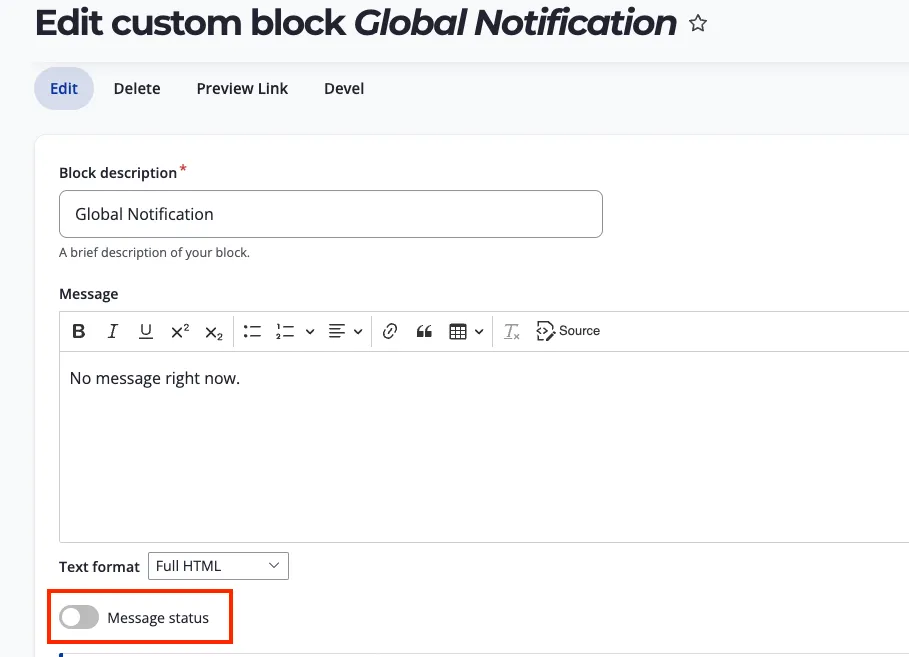Insert a block quote
The width and height of the screenshot is (909, 657).
pos(424,331)
